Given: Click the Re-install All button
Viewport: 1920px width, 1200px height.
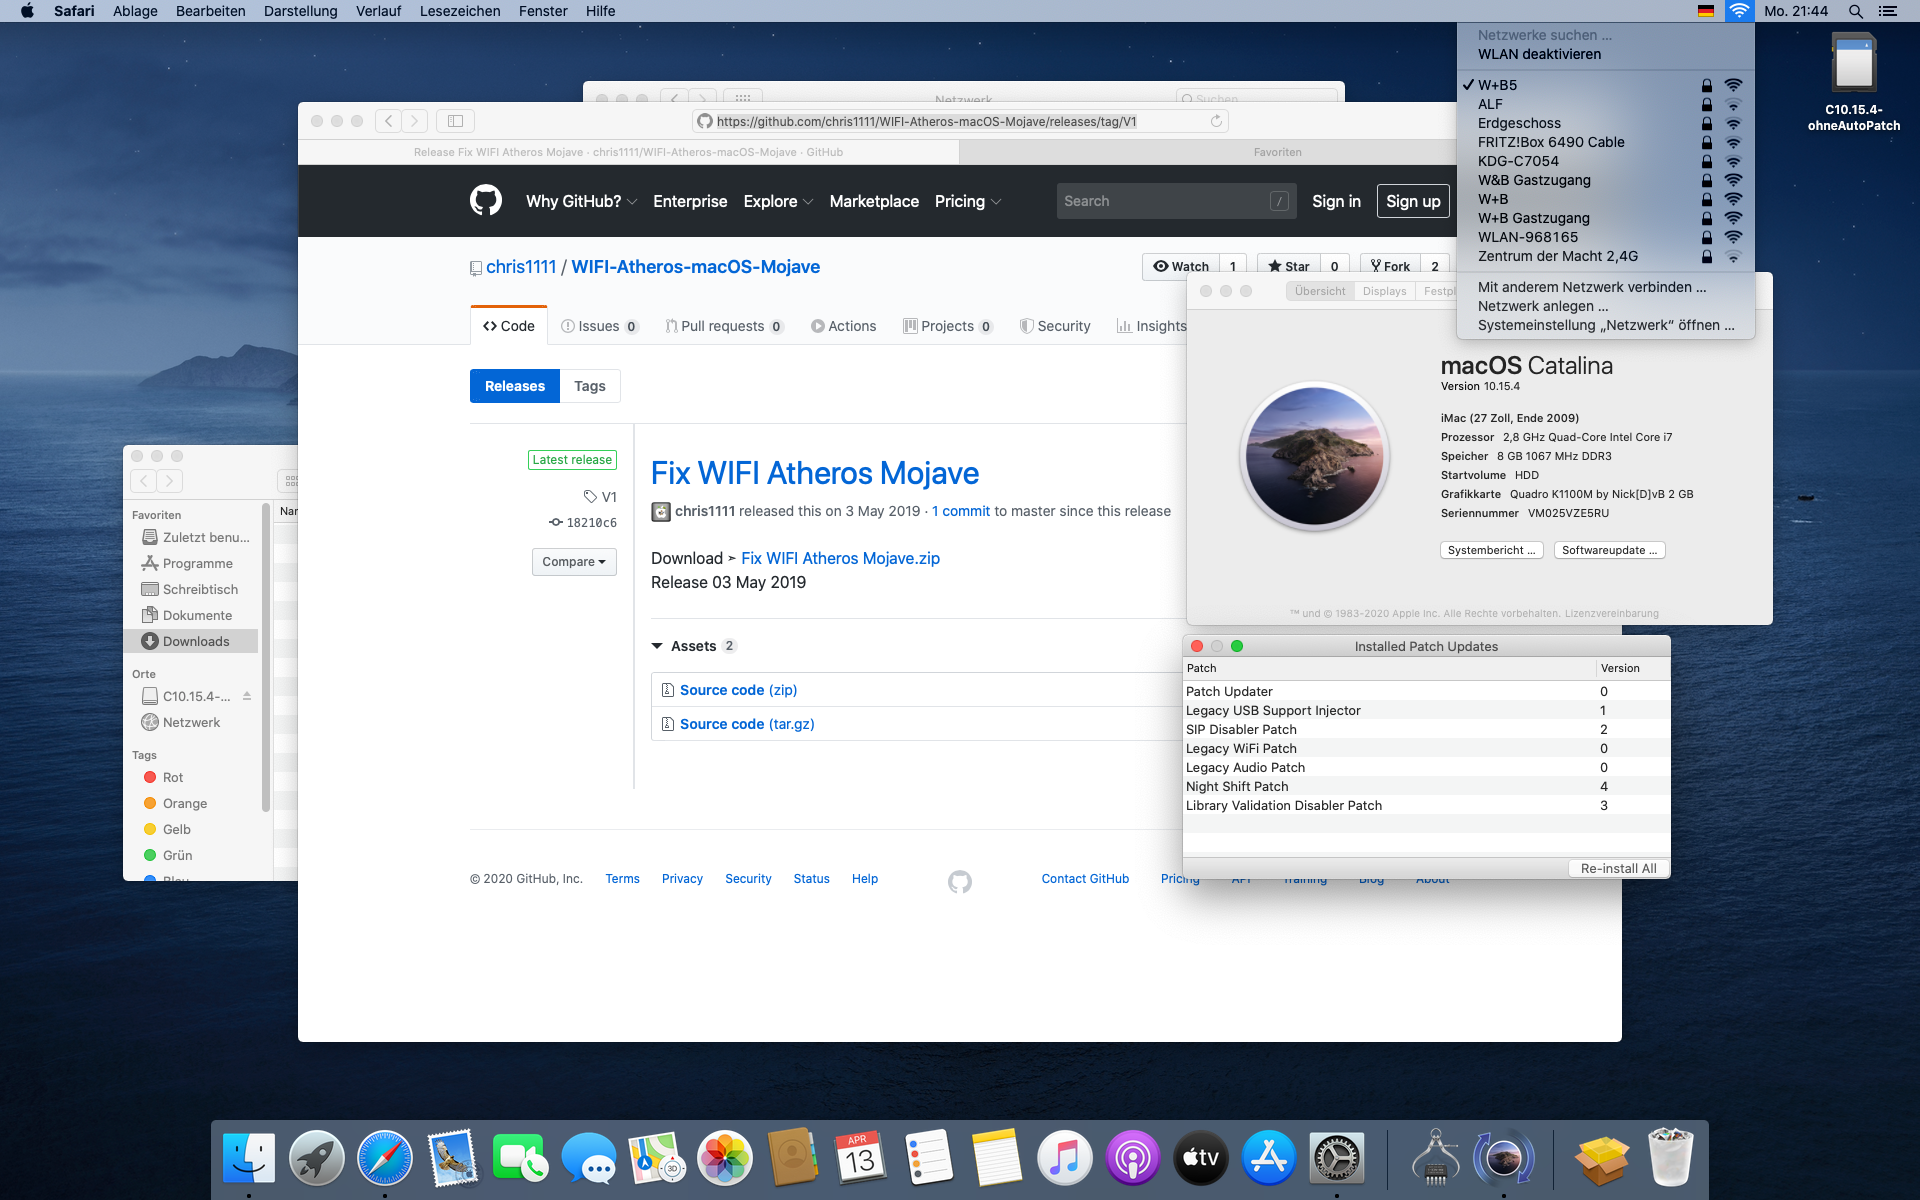Looking at the screenshot, I should (1617, 868).
